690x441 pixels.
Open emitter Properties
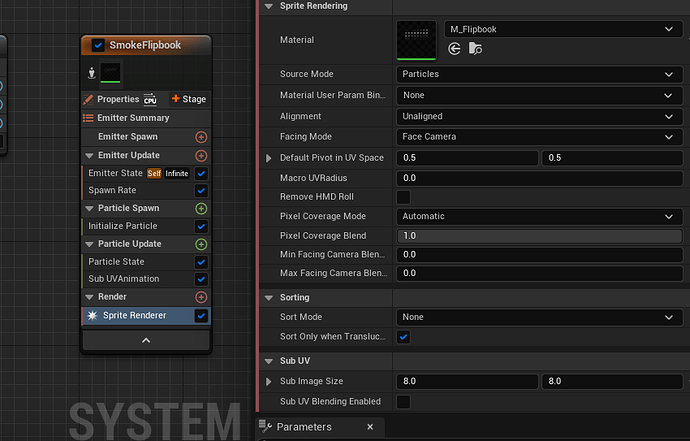[x=118, y=99]
